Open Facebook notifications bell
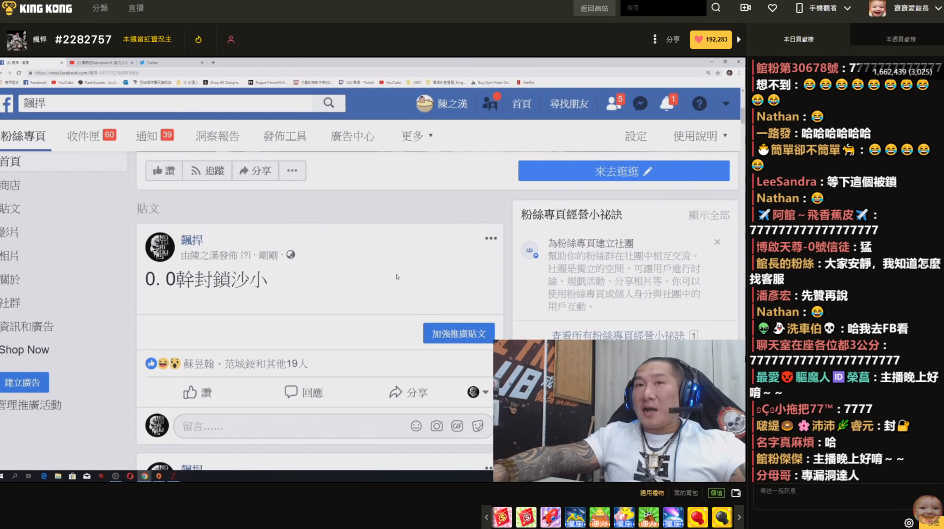This screenshot has height=529, width=944. click(667, 104)
